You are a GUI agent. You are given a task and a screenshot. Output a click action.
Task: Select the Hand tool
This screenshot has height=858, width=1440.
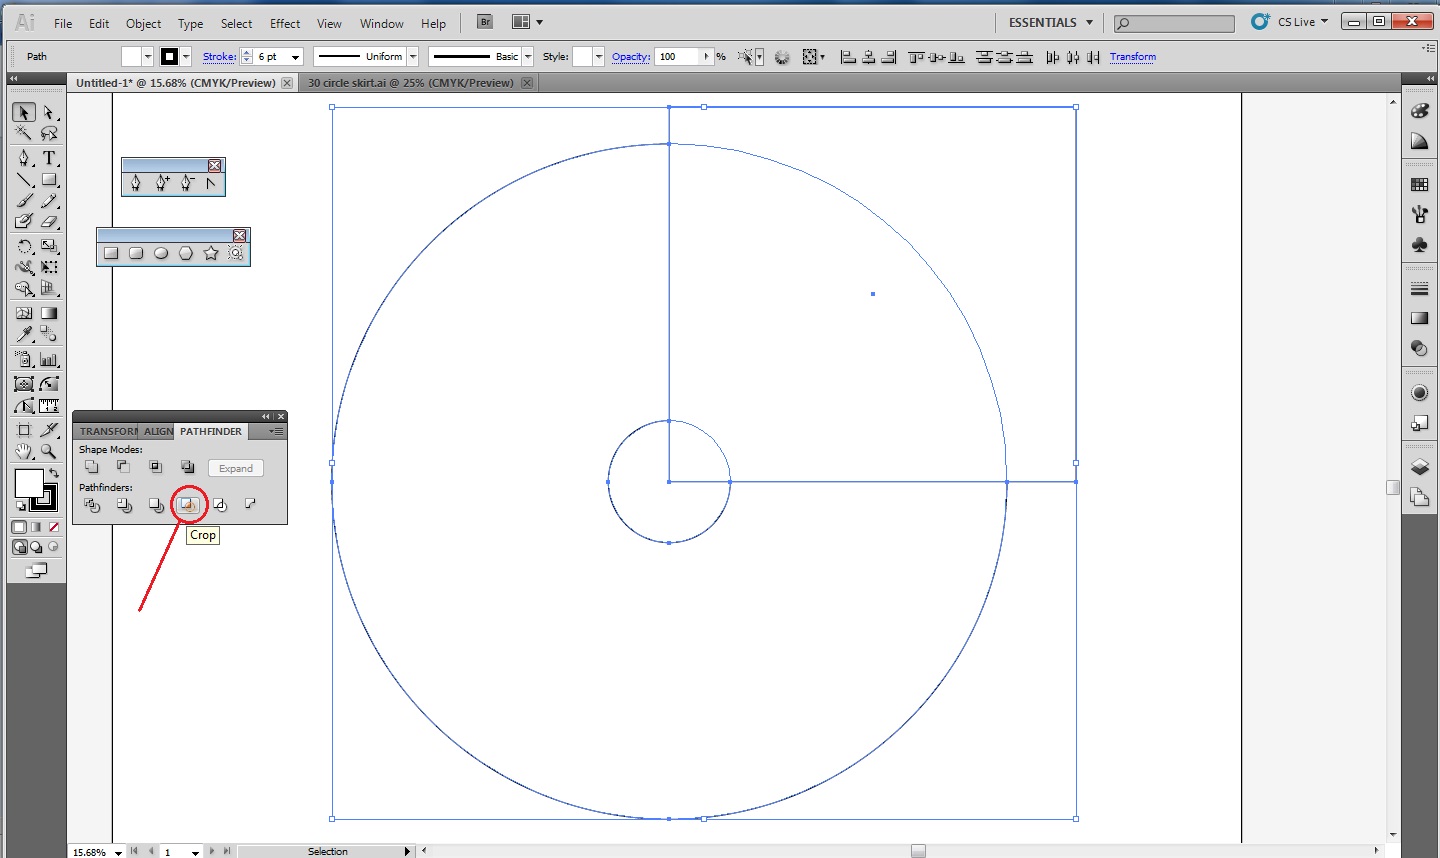tap(24, 451)
